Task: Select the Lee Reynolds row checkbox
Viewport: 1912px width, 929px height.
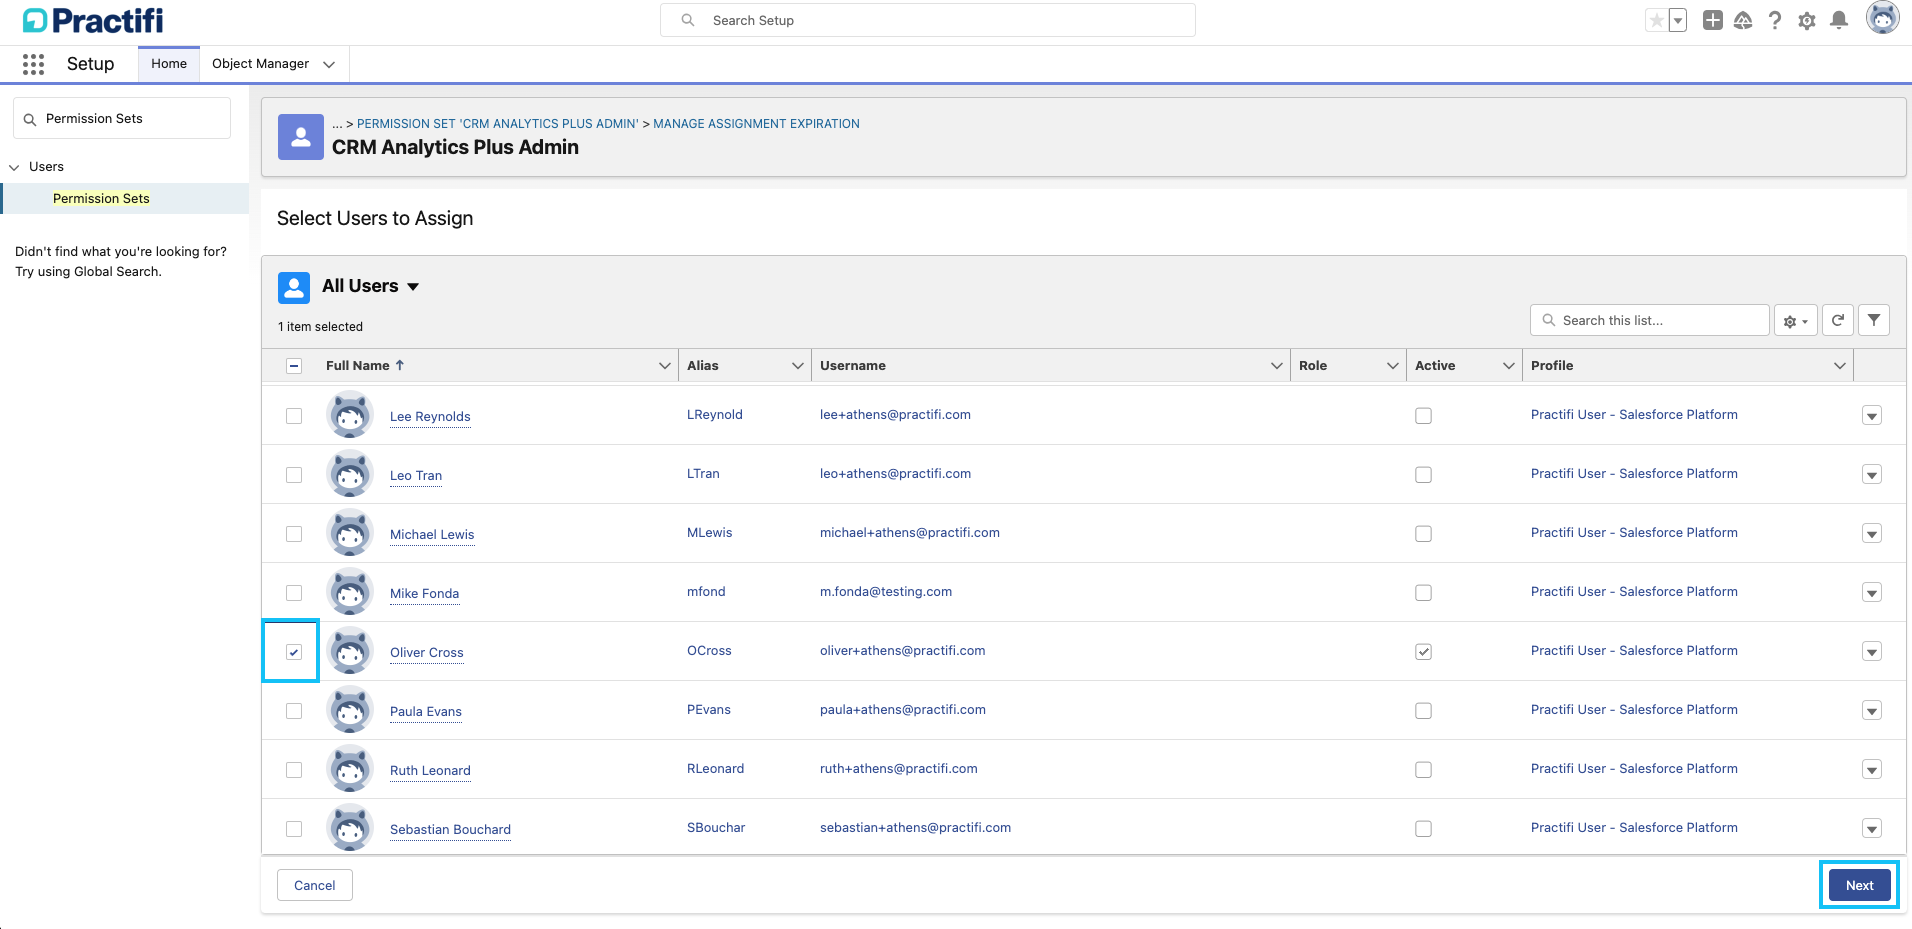Action: point(294,416)
